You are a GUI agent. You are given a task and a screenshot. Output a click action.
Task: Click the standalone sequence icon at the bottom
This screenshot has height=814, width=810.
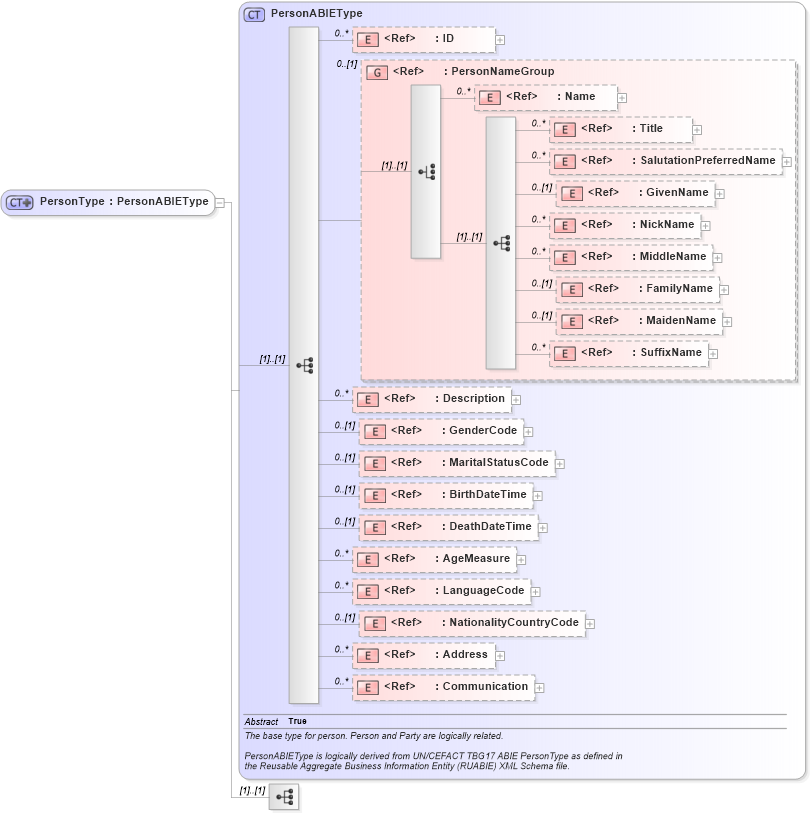point(284,796)
